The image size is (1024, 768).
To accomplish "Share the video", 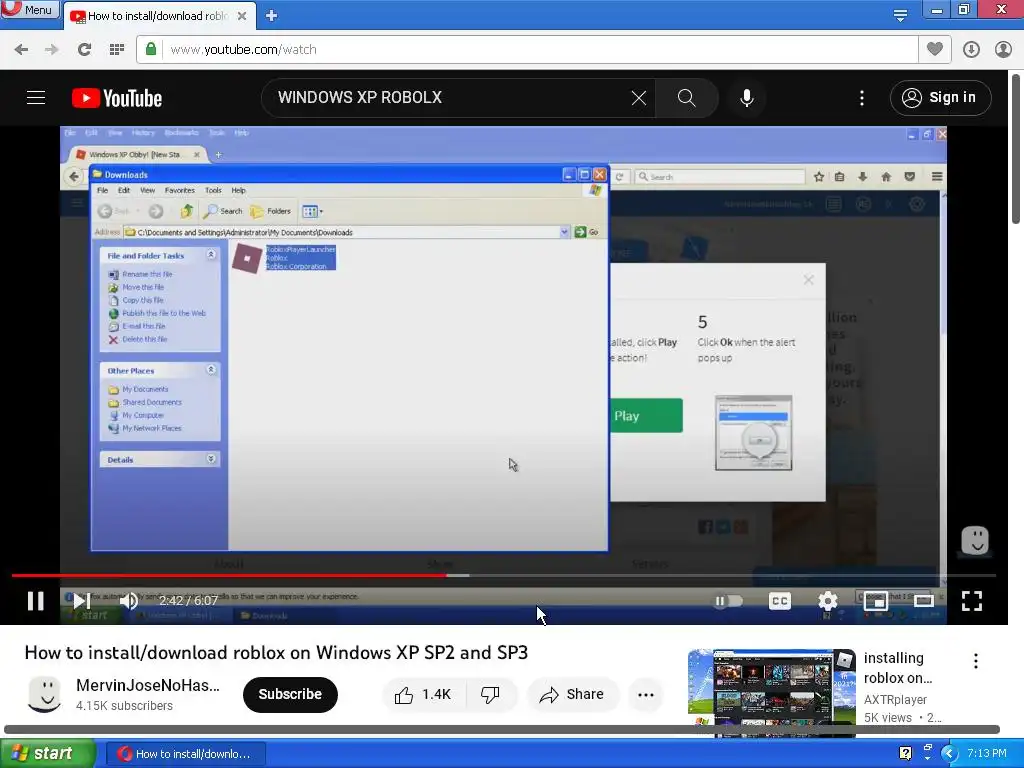I will 571,694.
